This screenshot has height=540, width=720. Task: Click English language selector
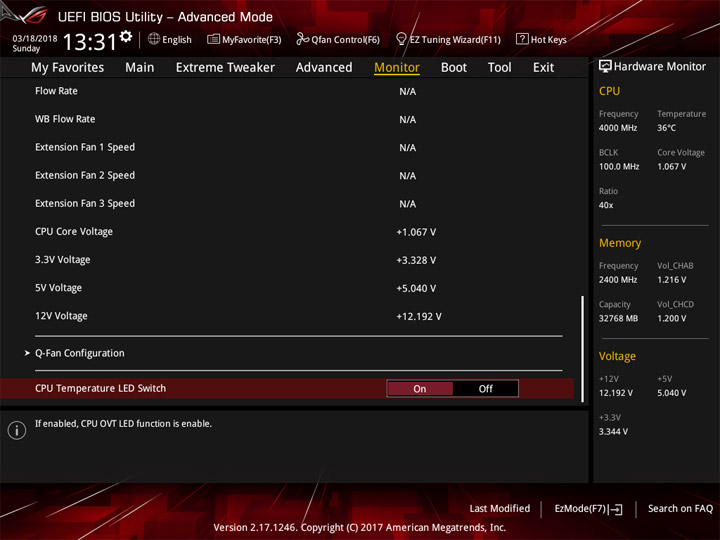click(x=177, y=40)
